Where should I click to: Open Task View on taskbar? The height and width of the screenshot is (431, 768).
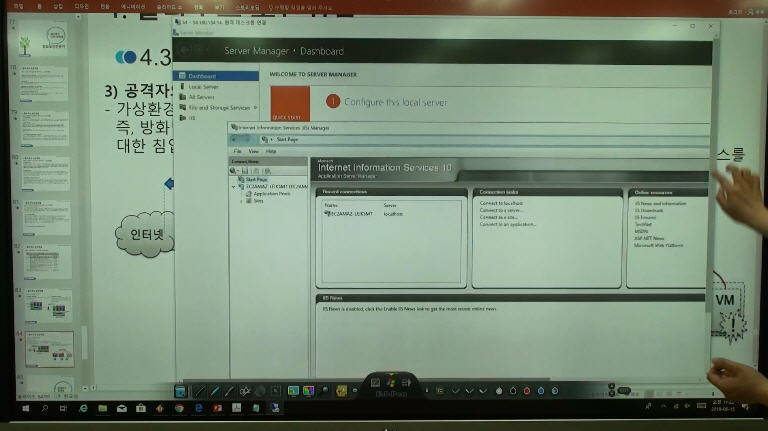(x=64, y=408)
